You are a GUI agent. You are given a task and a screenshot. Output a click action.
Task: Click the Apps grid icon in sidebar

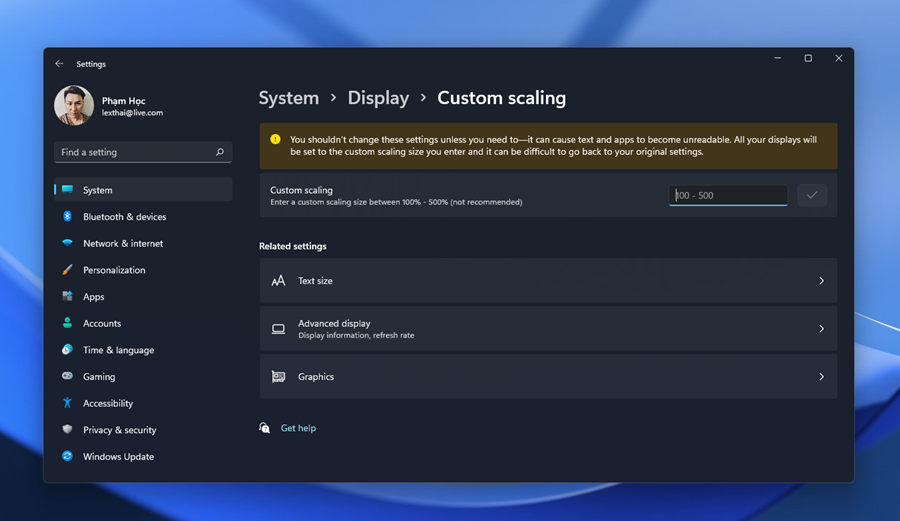click(x=67, y=296)
